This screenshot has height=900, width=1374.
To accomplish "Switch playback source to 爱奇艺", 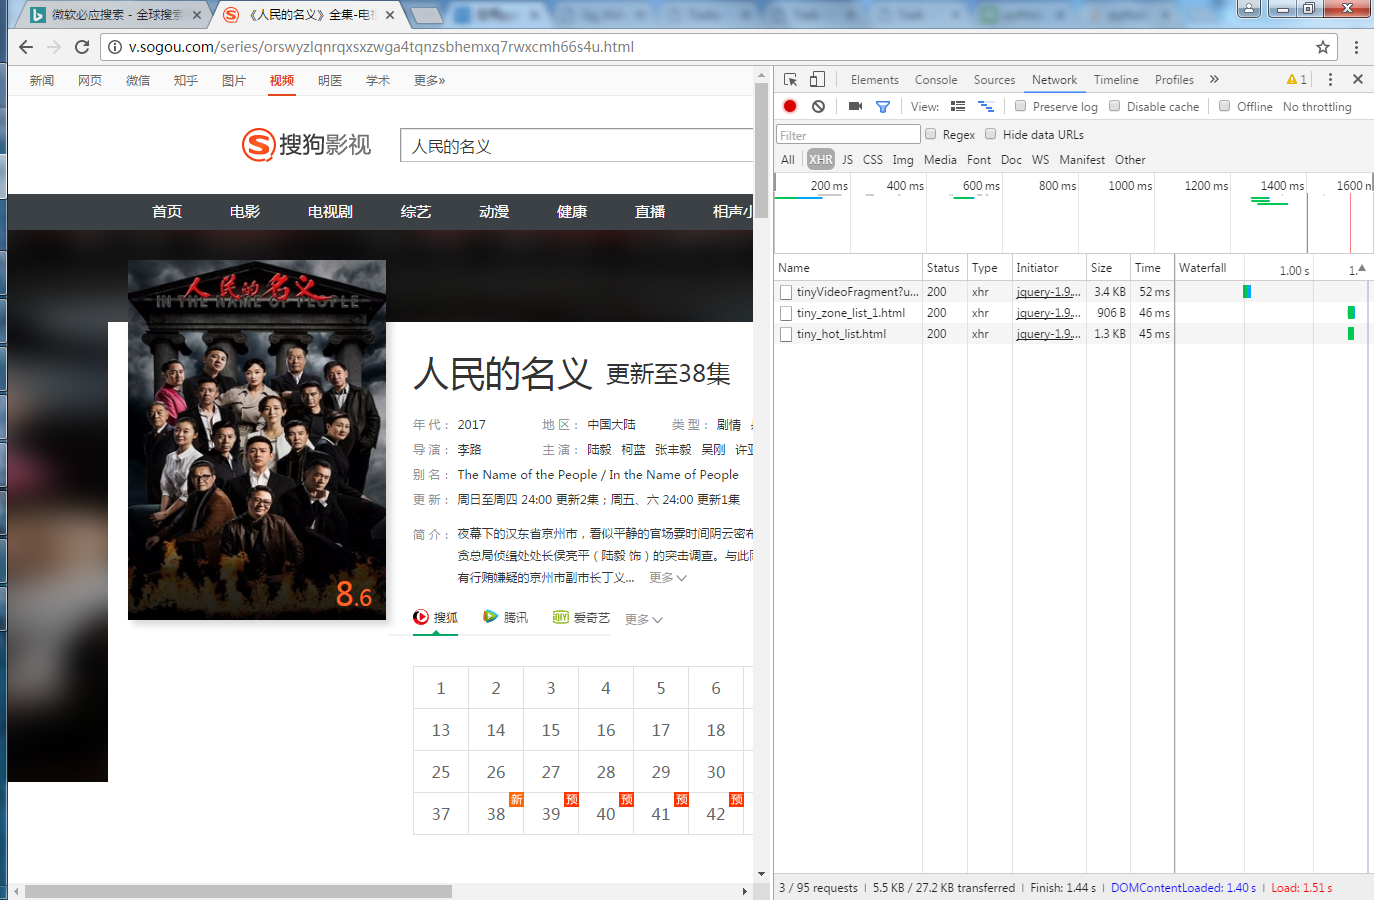I will coord(581,618).
